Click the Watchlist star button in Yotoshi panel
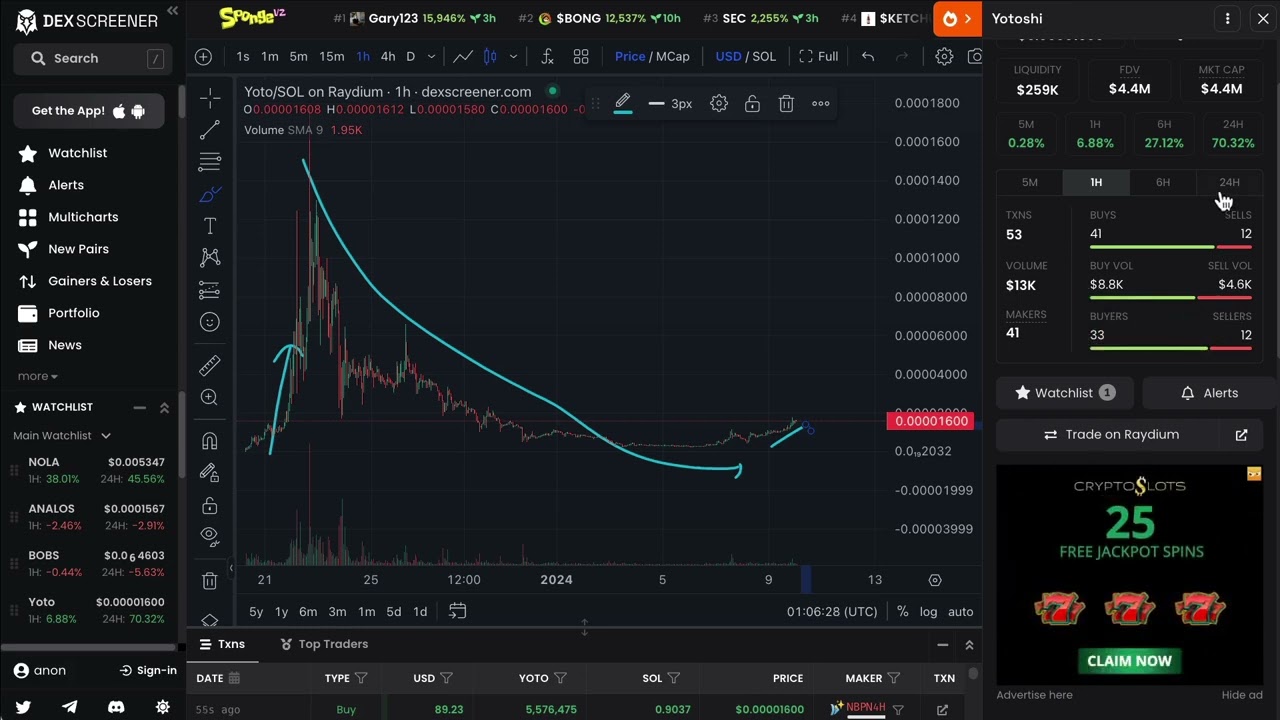 1065,393
